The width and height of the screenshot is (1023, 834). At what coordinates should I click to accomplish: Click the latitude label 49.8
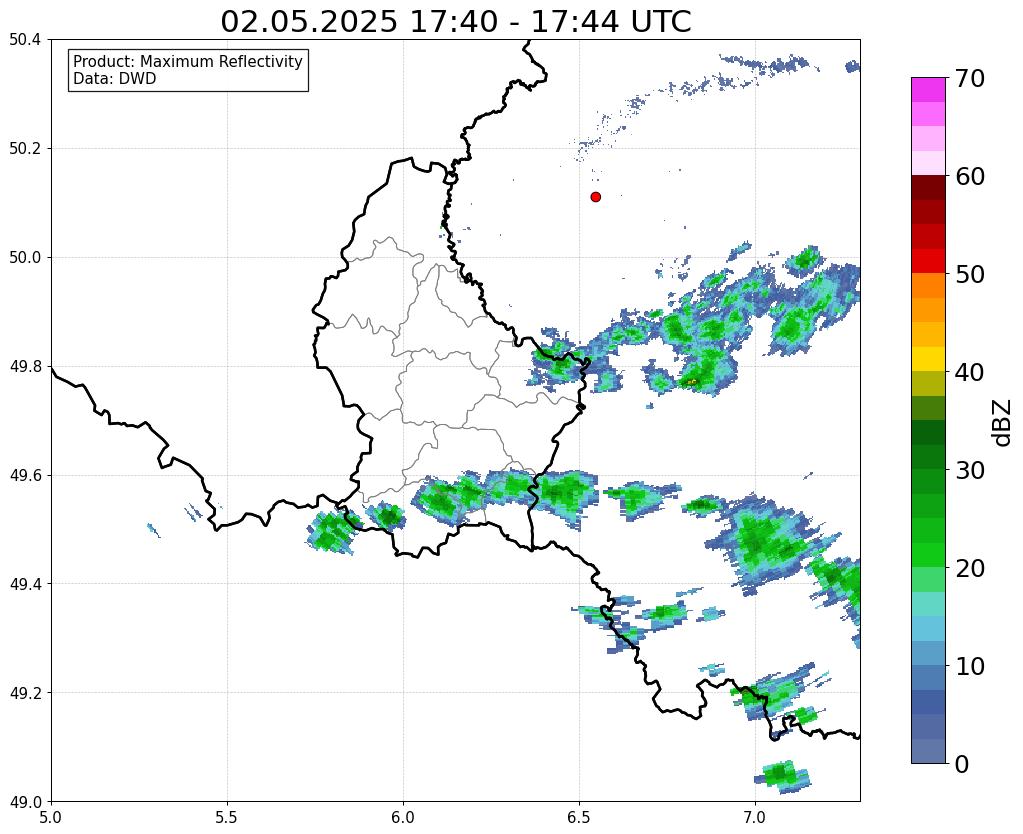click(25, 367)
